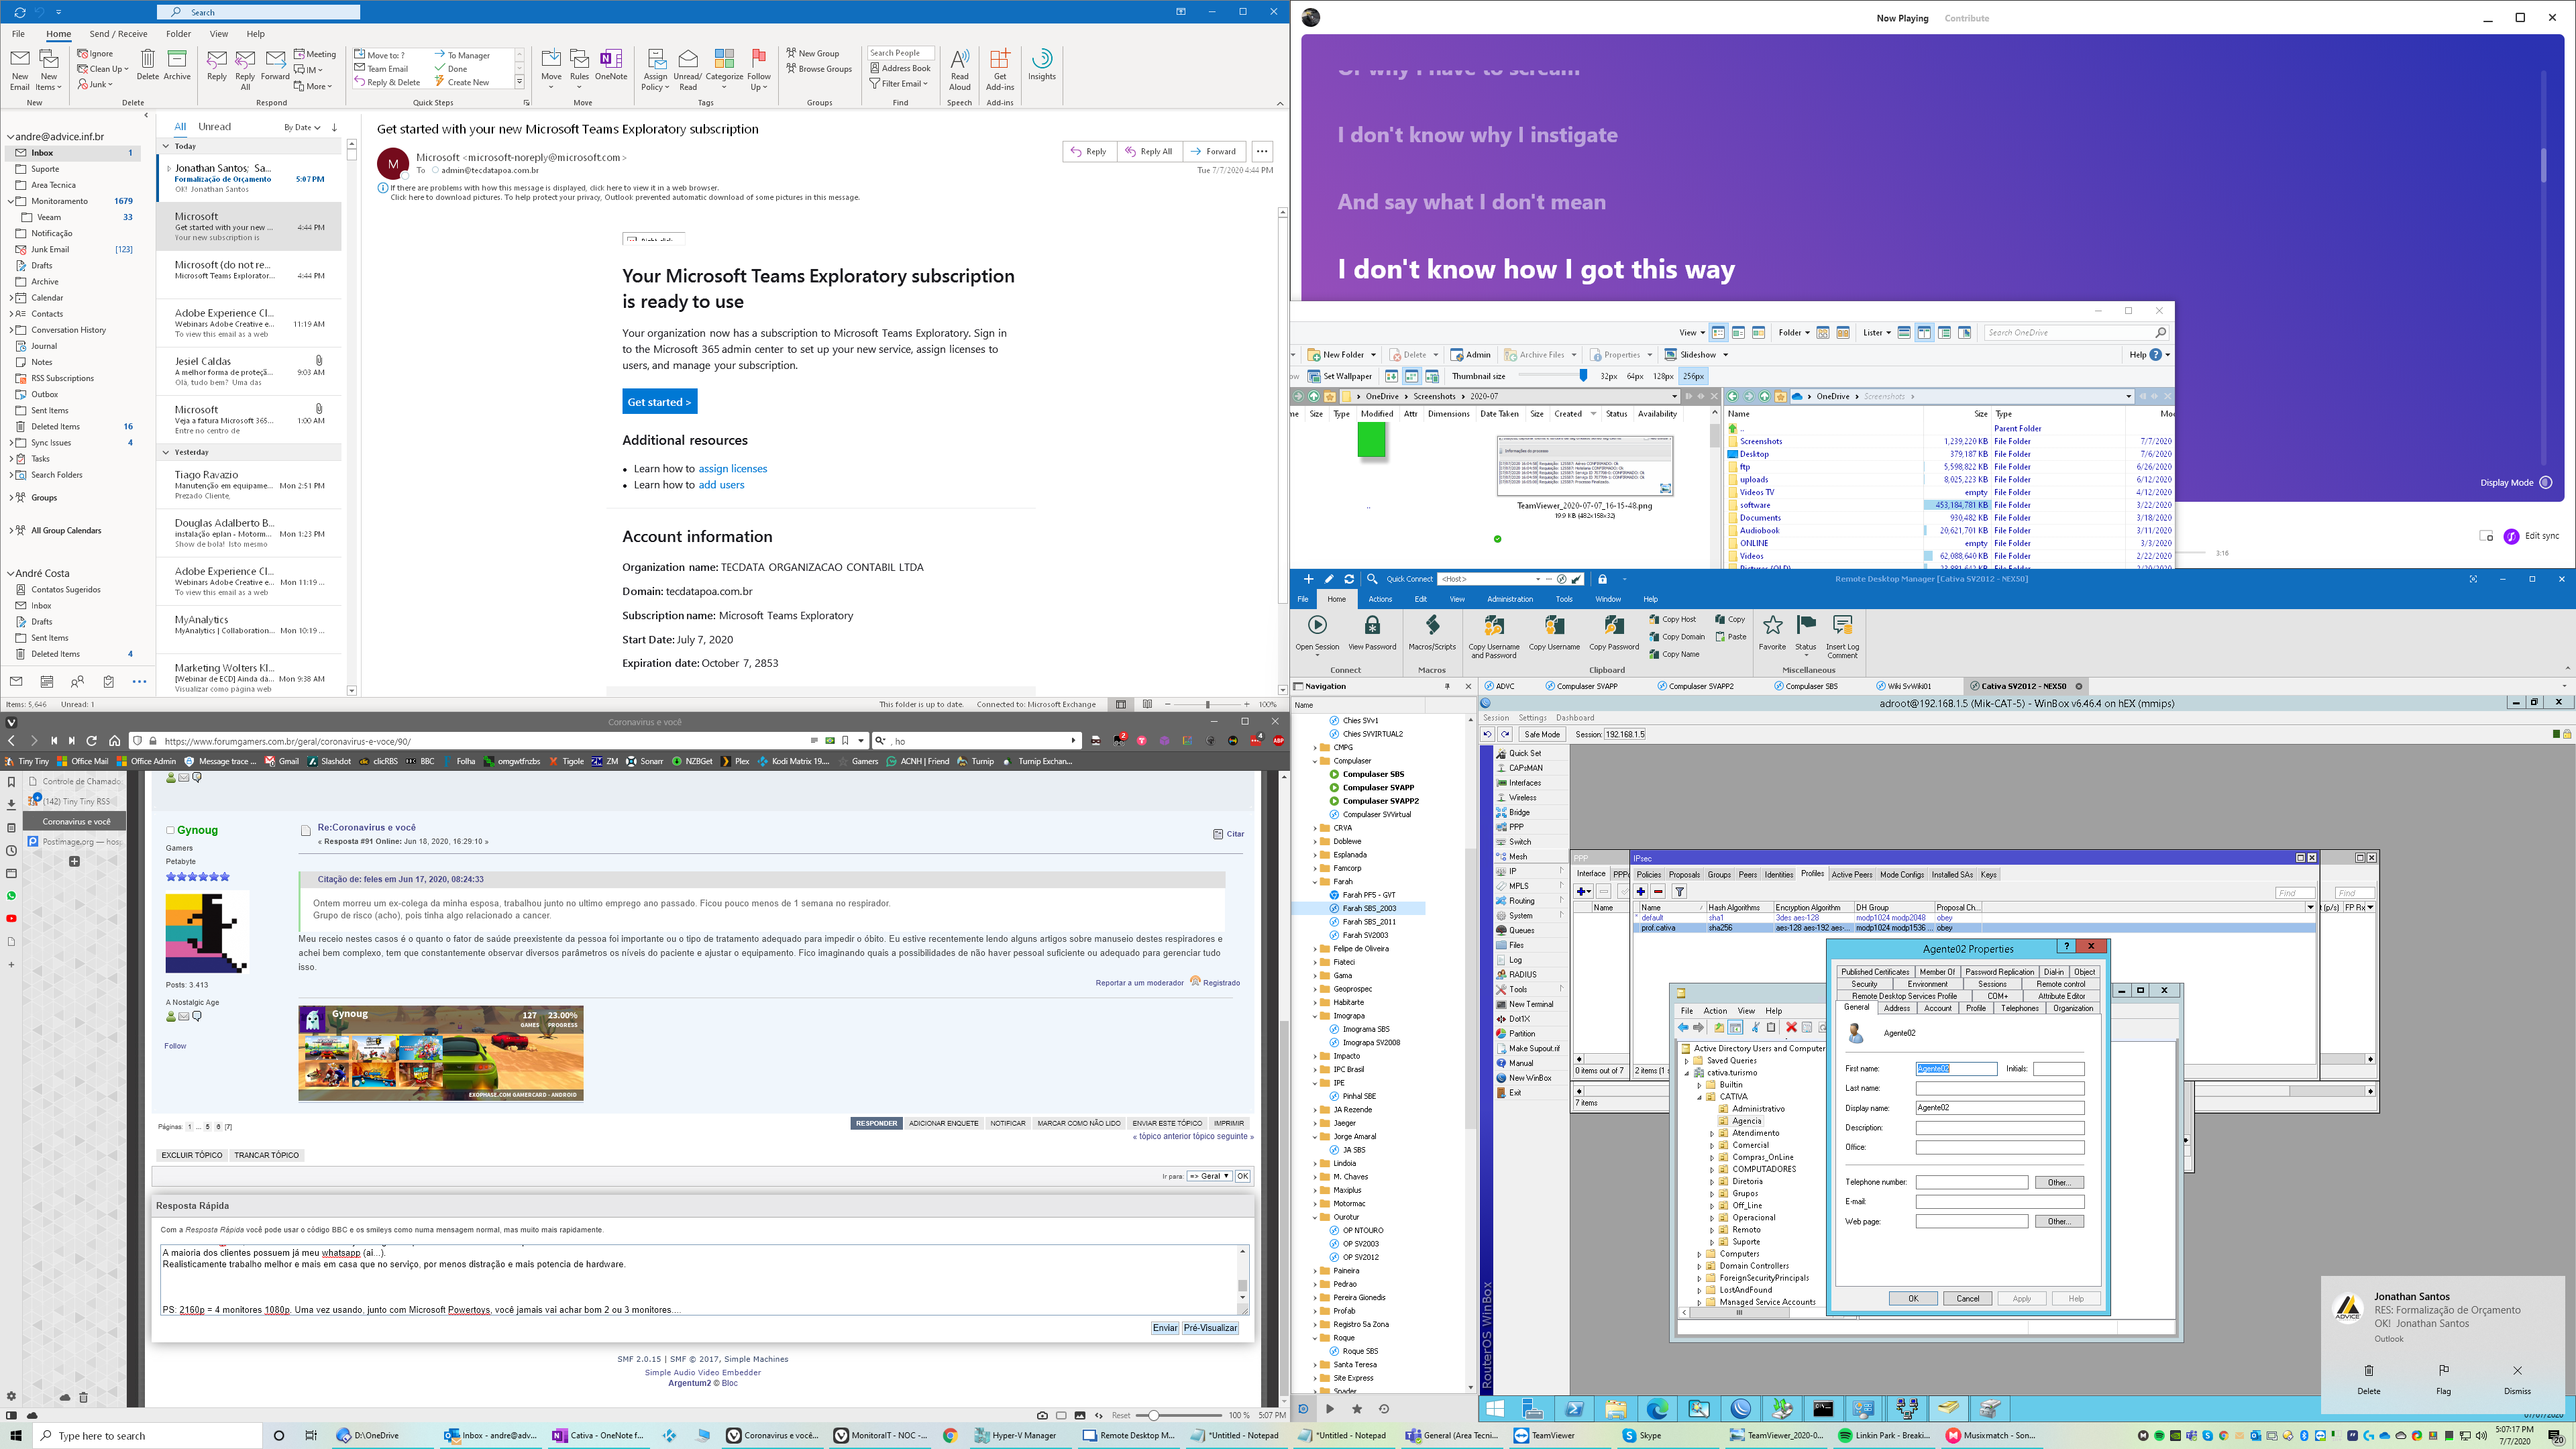Switch to Account tab in Agente02 Properties
This screenshot has height=1449, width=2576.
[x=1937, y=1008]
